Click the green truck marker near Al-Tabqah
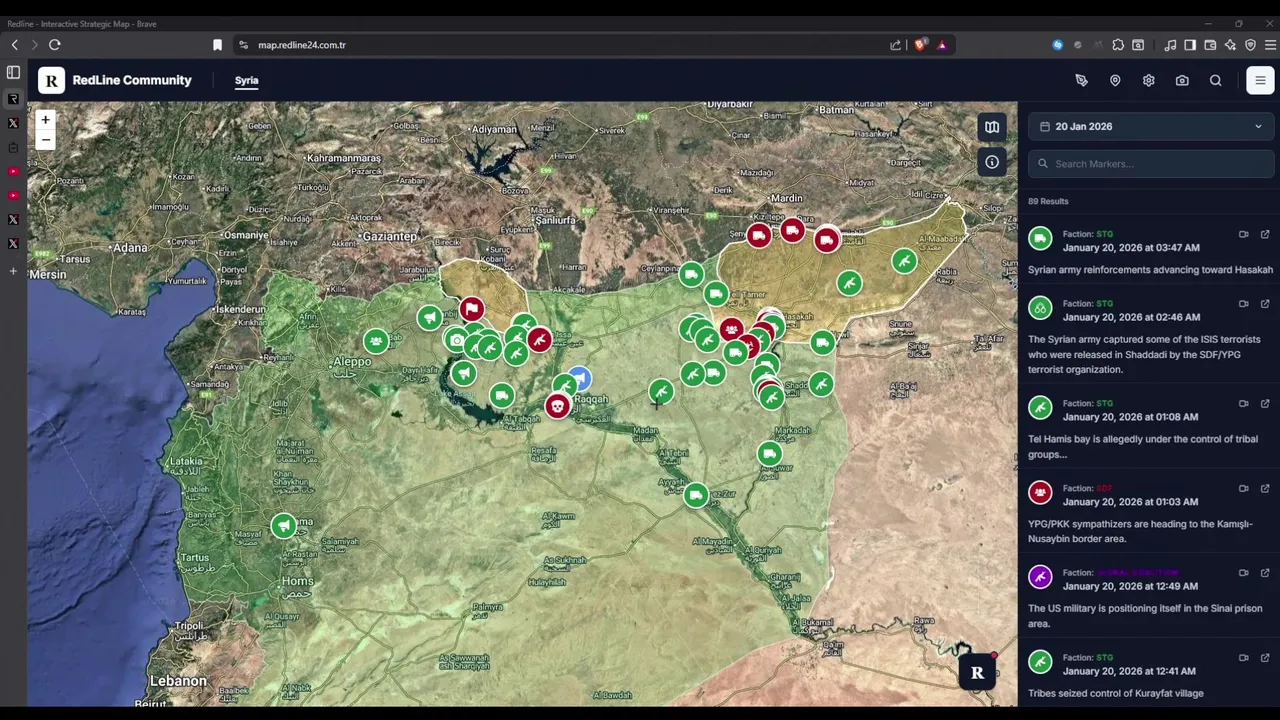Image resolution: width=1280 pixels, height=720 pixels. point(502,396)
